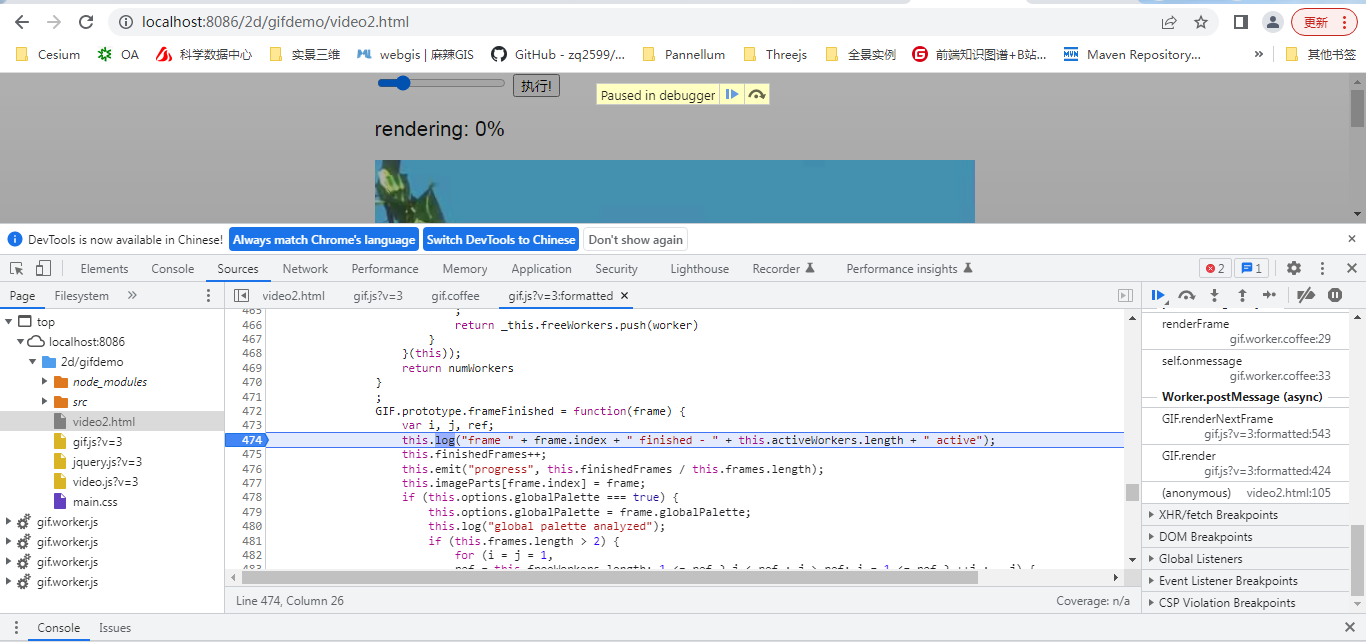
Task: Open the Sources navigator more options menu
Action: [208, 295]
